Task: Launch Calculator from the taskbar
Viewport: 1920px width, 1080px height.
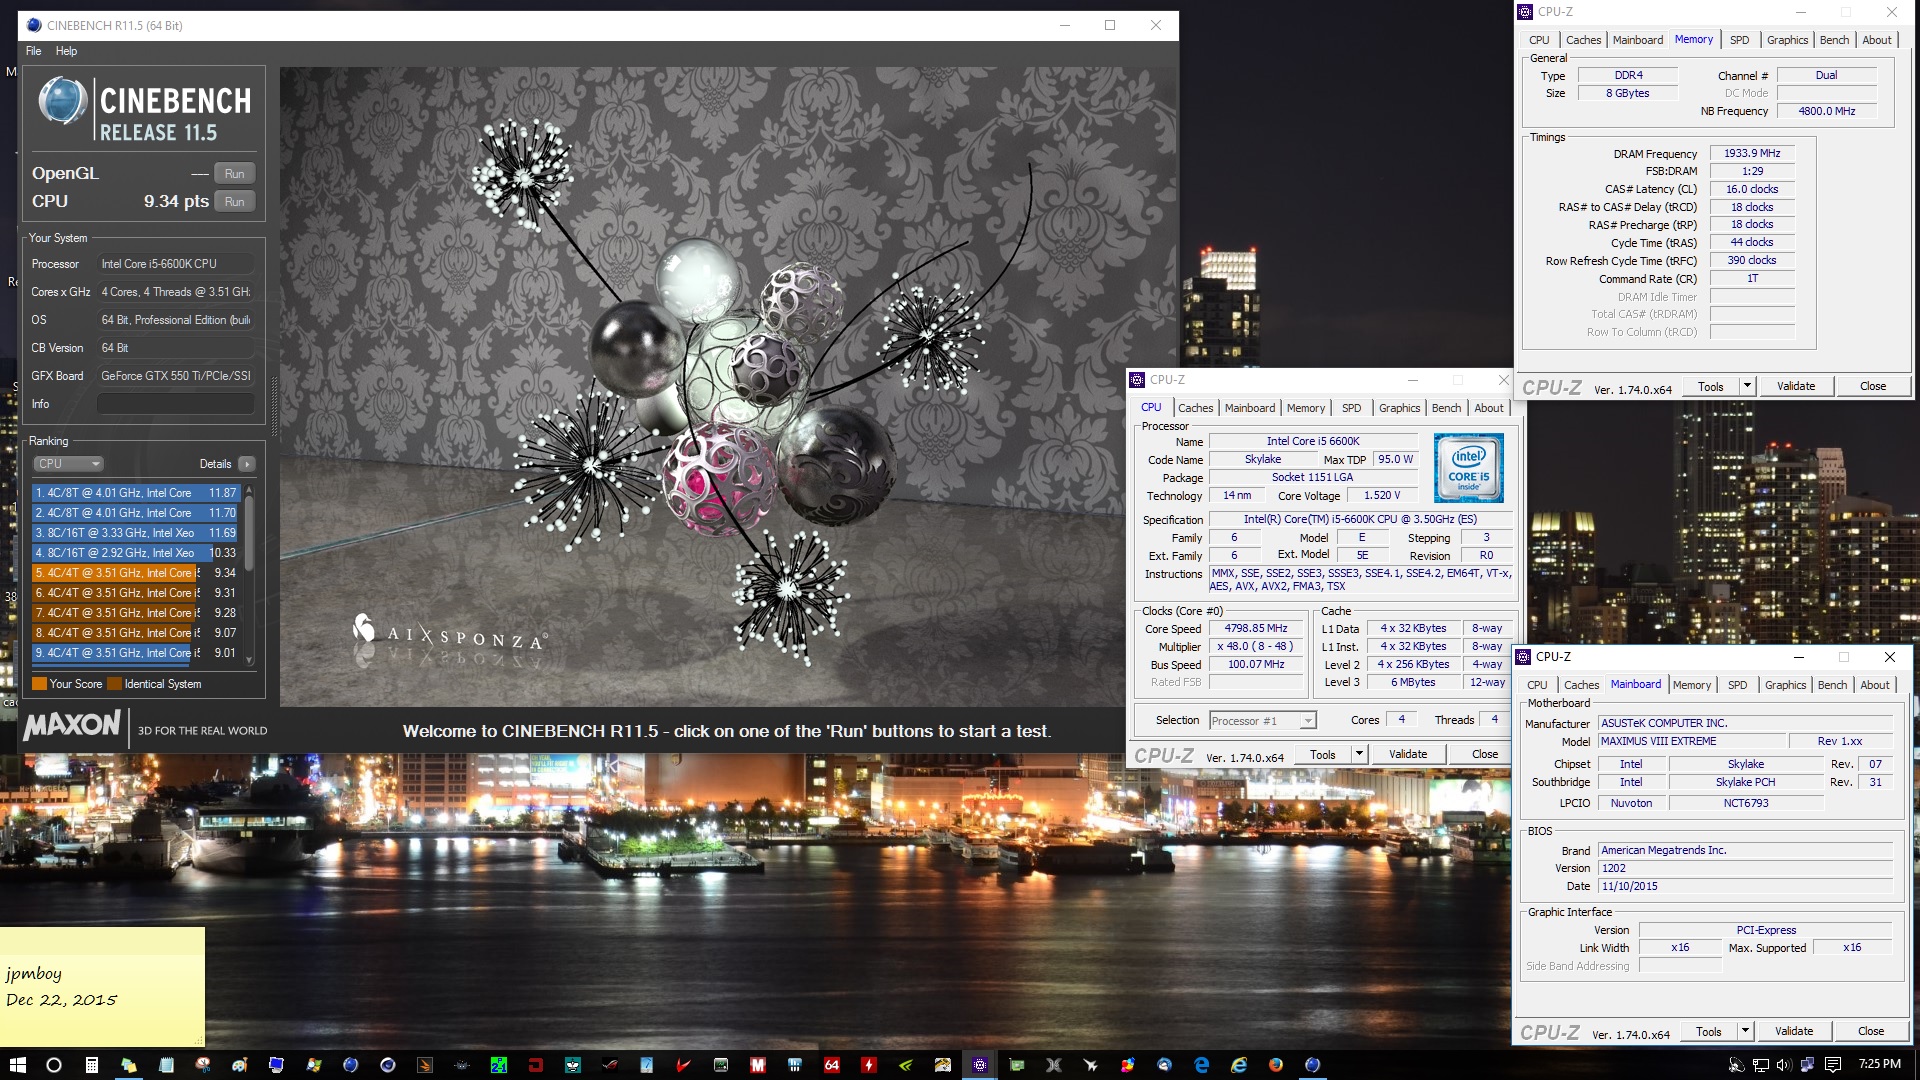Action: pyautogui.click(x=91, y=1065)
